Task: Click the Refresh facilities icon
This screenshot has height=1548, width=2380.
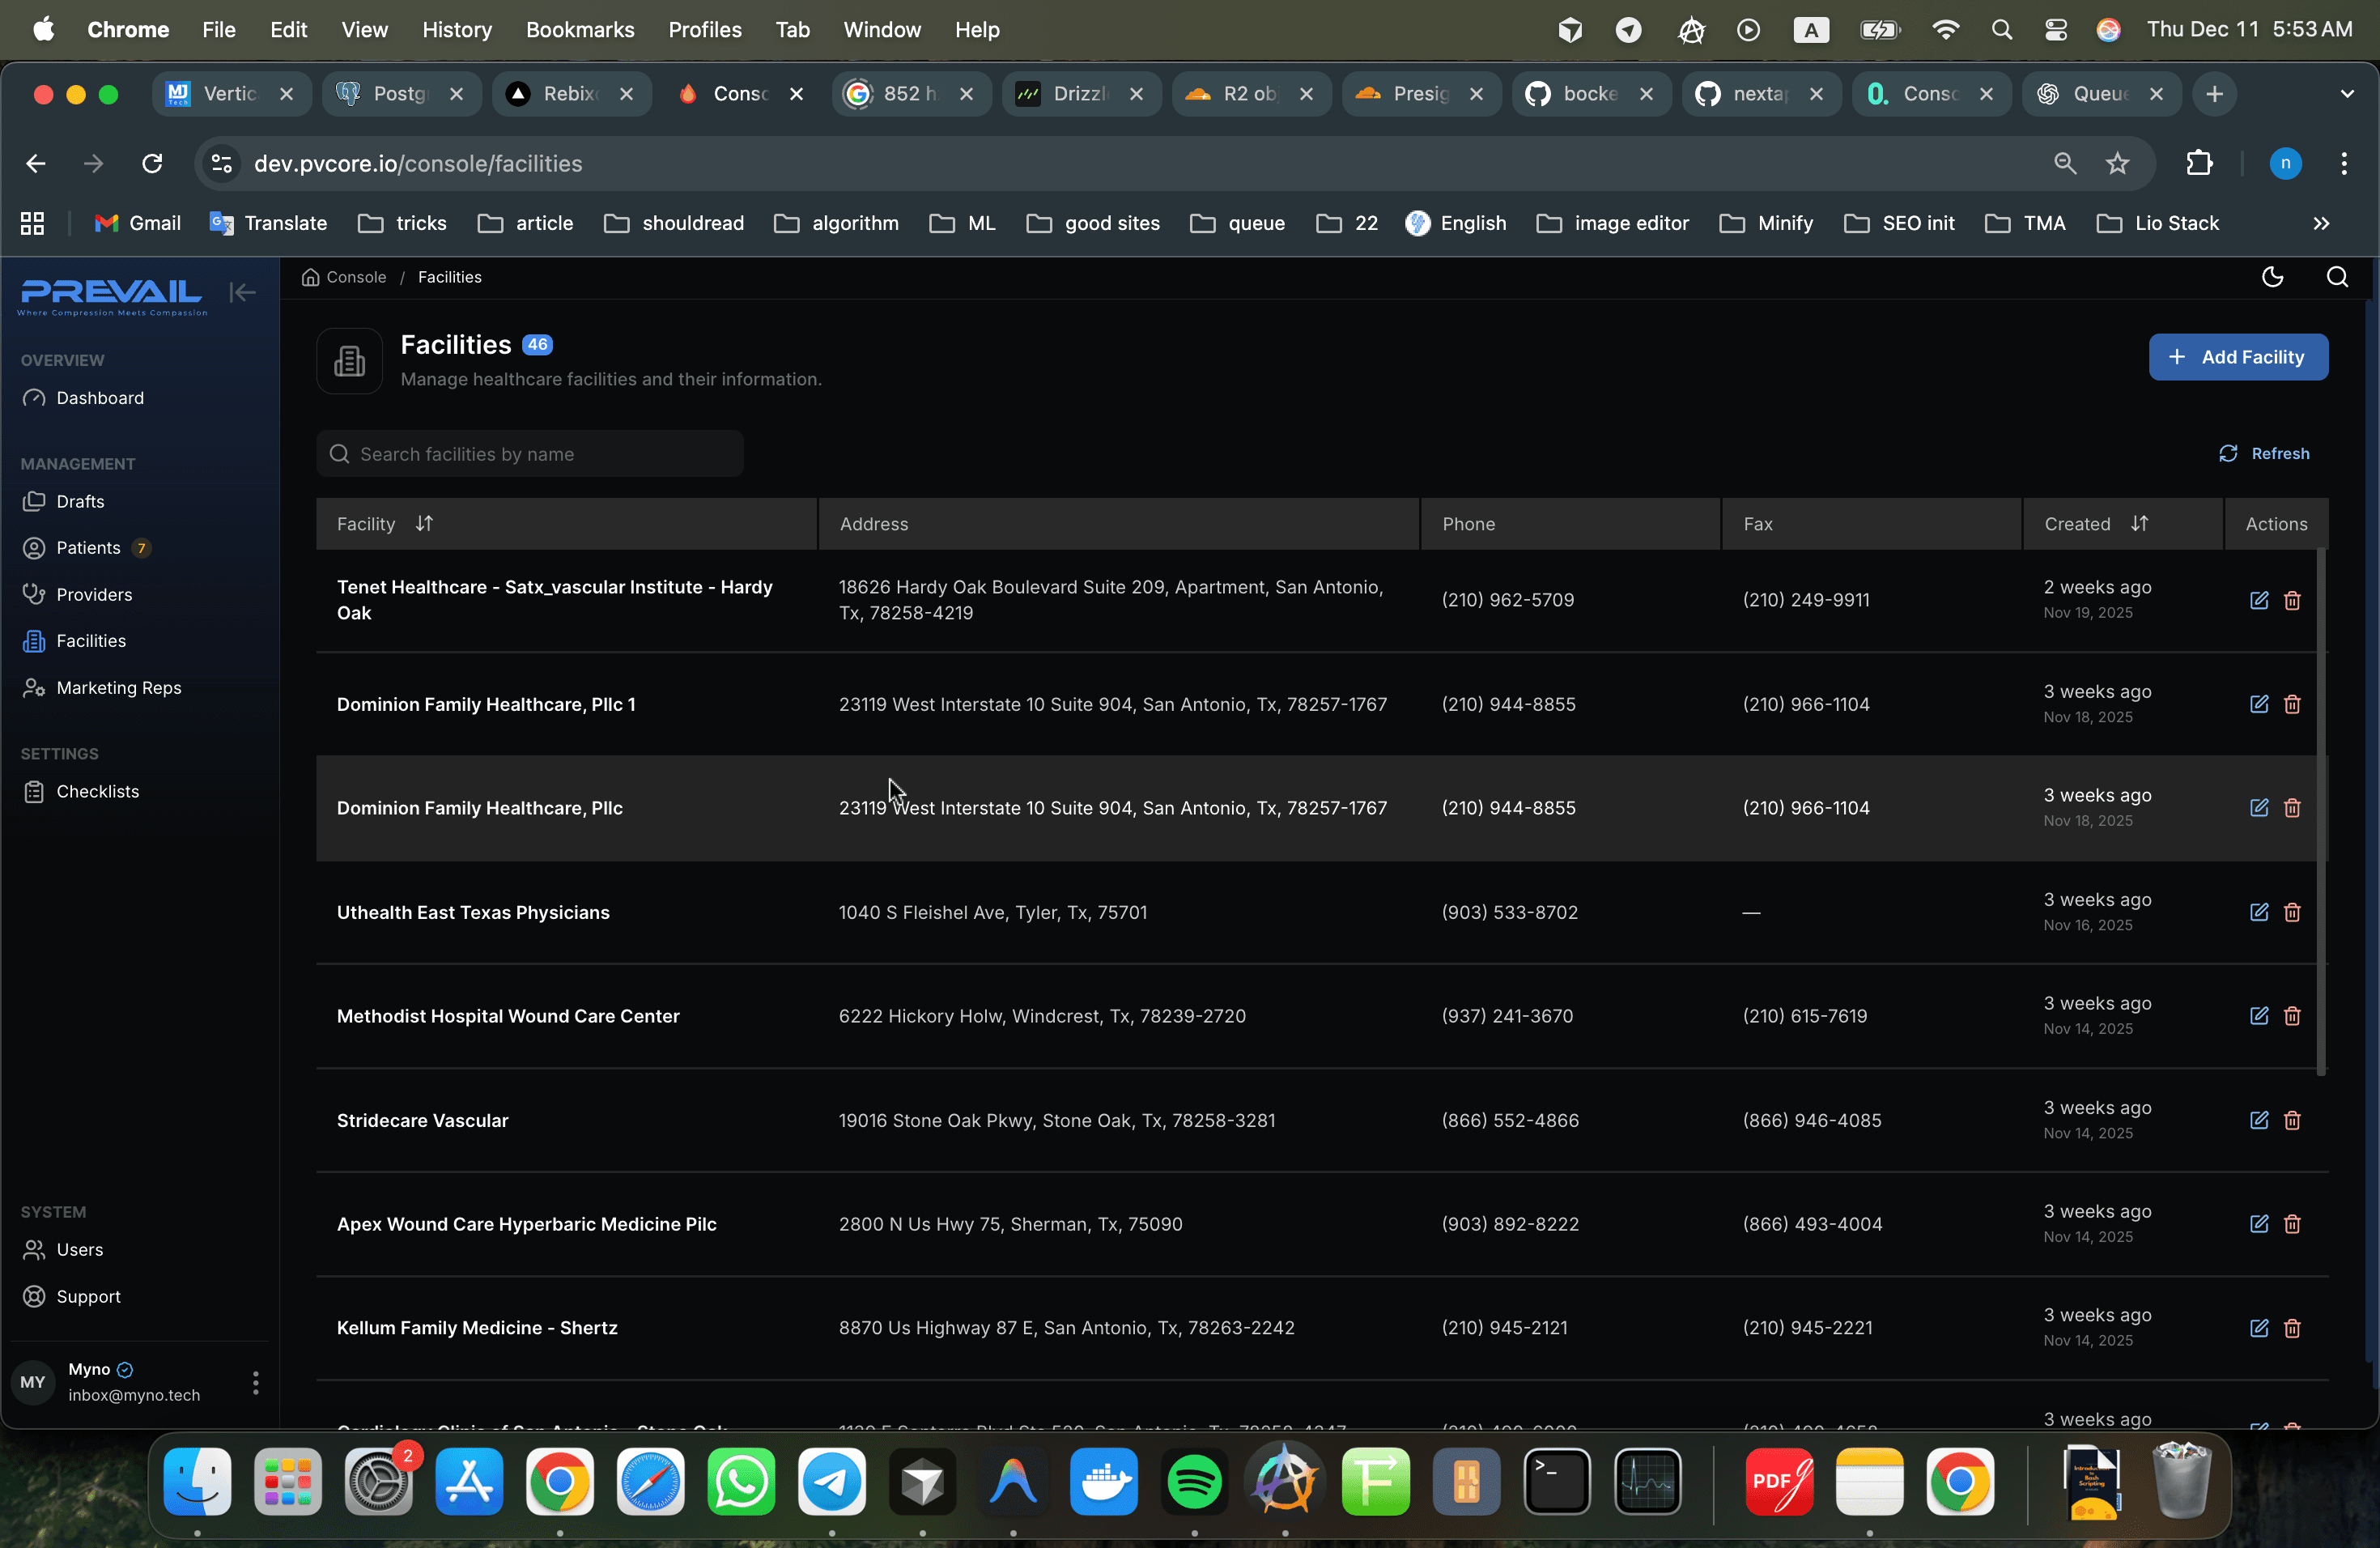Action: tap(2228, 454)
